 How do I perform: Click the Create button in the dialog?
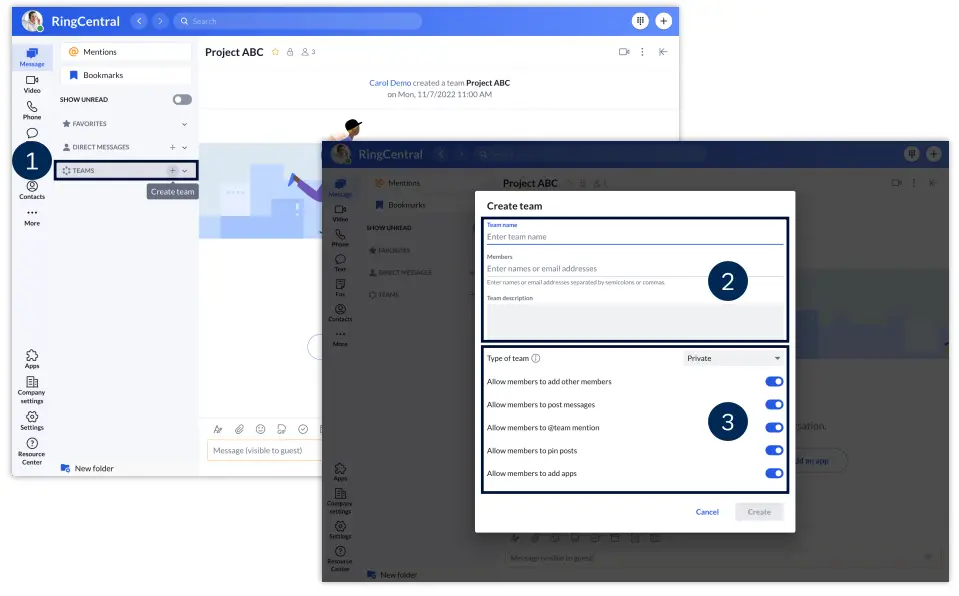(759, 512)
